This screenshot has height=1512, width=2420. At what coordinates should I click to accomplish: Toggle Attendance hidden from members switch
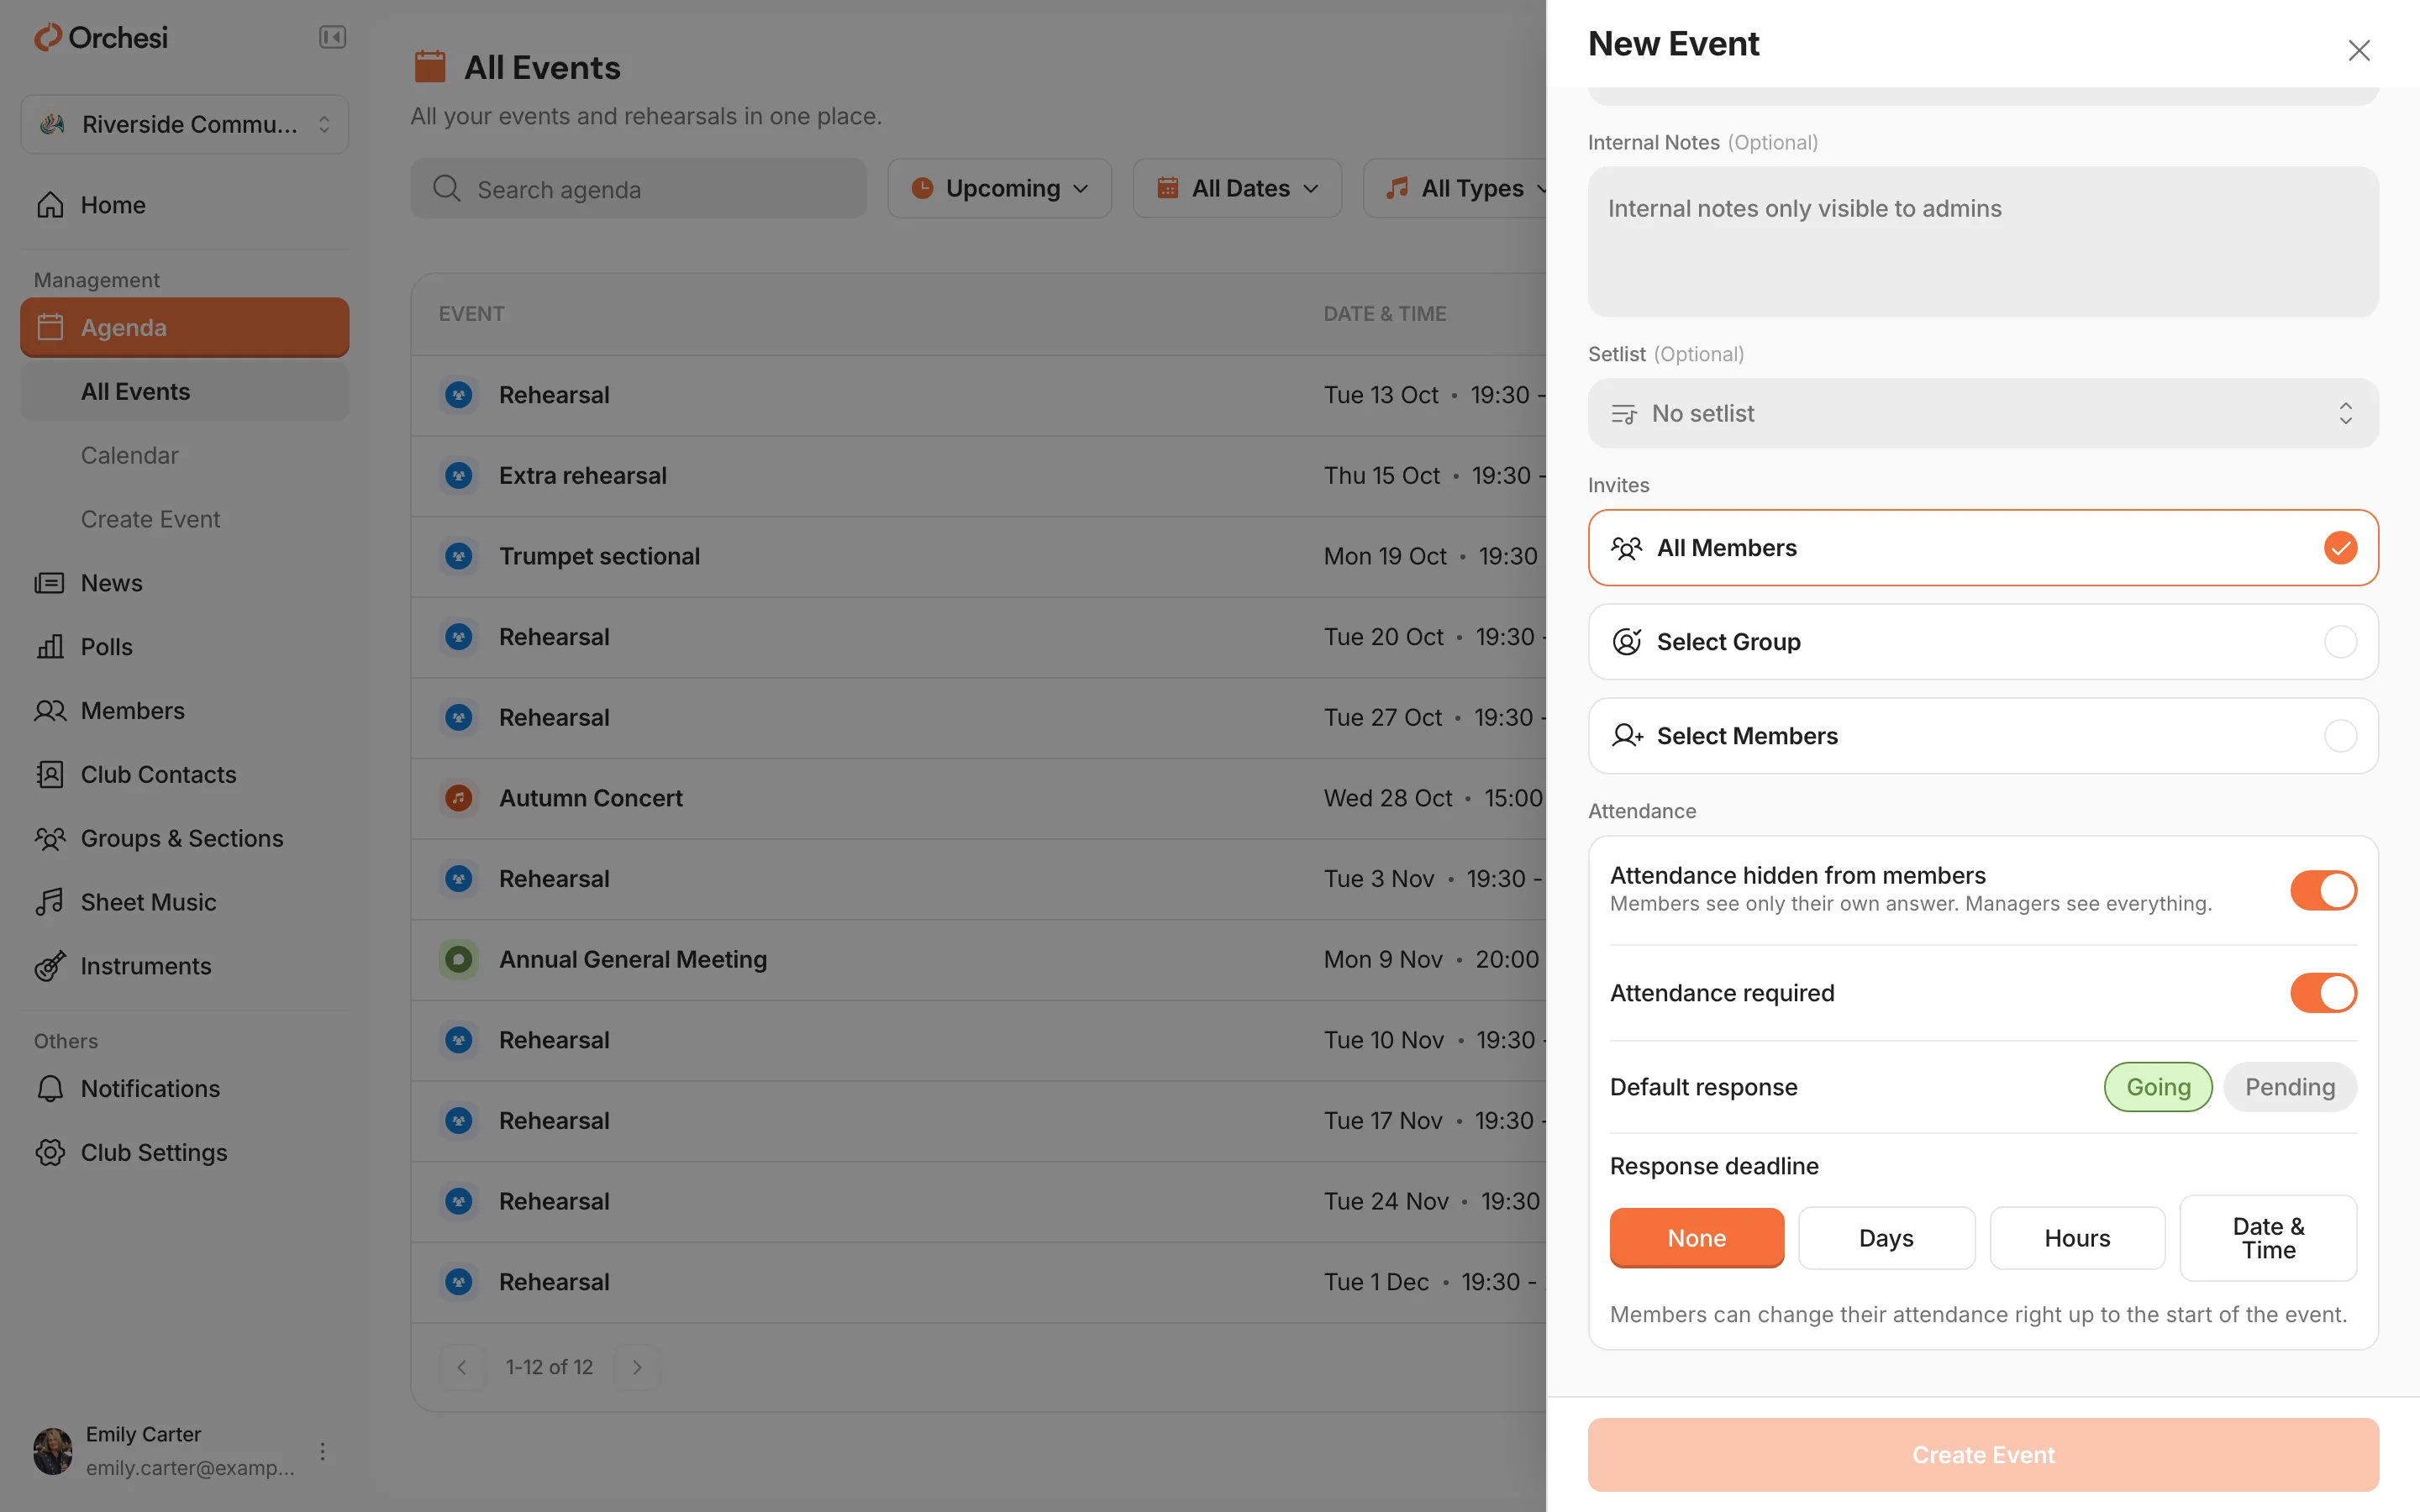[x=2323, y=890]
